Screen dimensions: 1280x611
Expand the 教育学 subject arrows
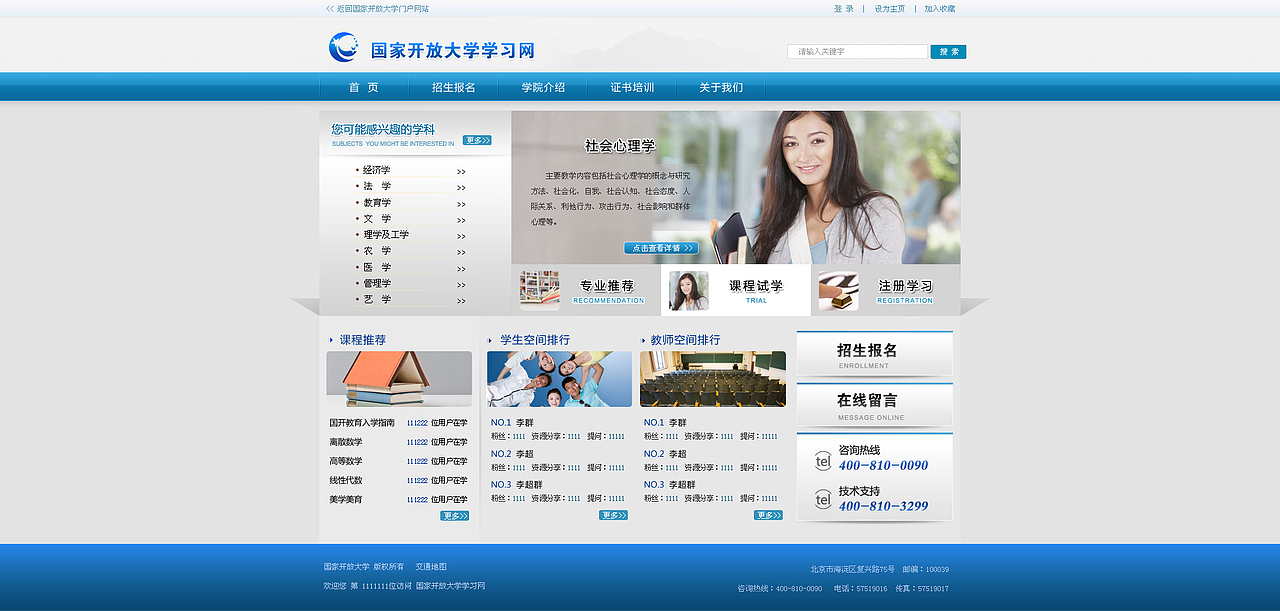(x=461, y=204)
